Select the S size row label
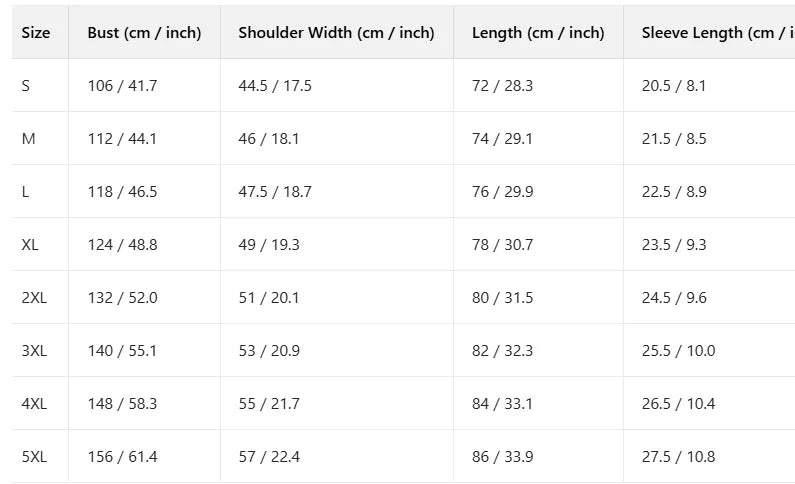Viewport: 795px width, 484px height. pos(26,86)
